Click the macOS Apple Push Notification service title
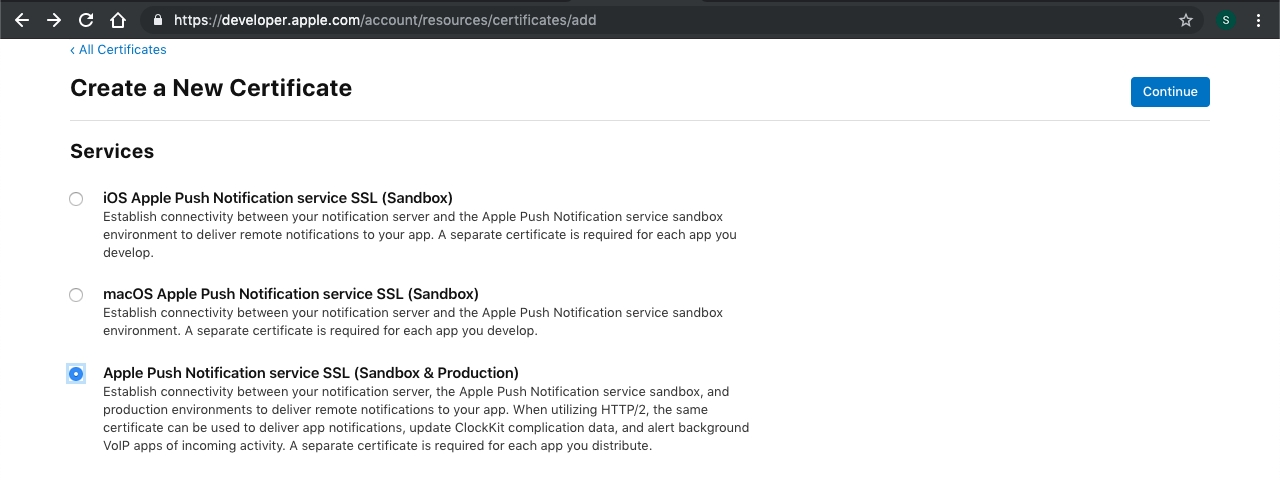Screen dimensions: 1280x480 click(x=291, y=294)
